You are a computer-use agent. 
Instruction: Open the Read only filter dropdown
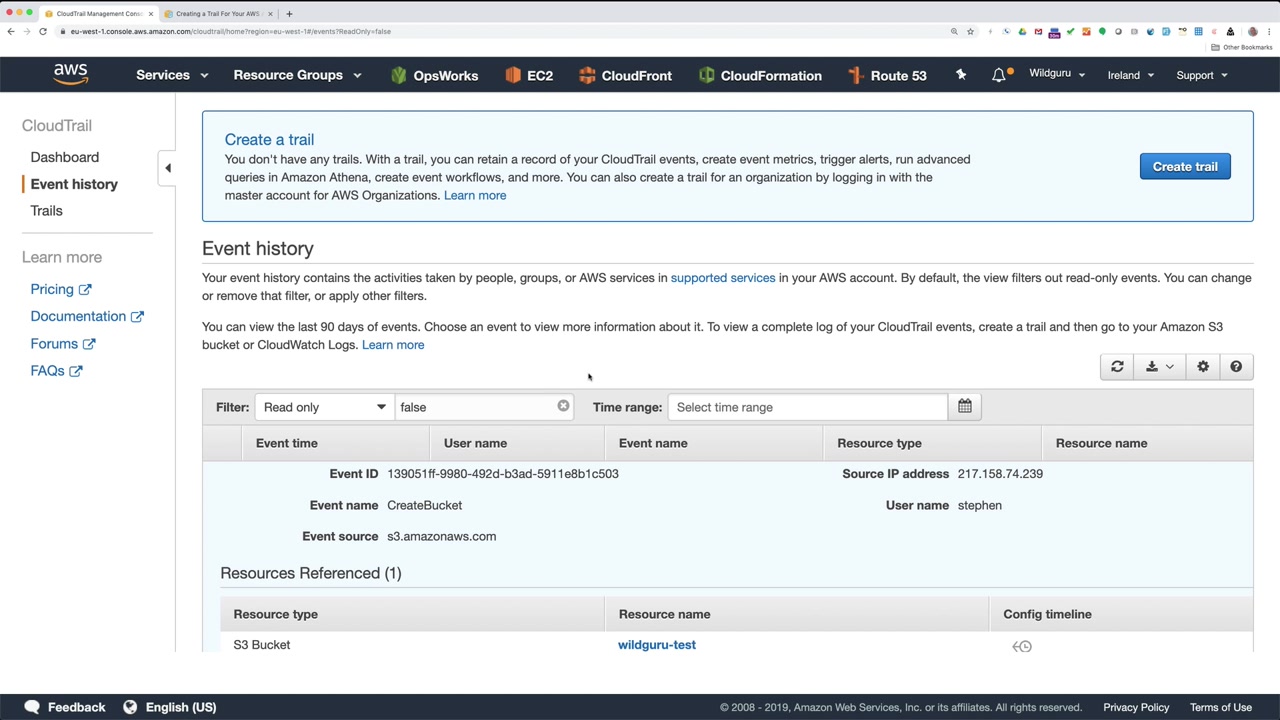click(324, 407)
